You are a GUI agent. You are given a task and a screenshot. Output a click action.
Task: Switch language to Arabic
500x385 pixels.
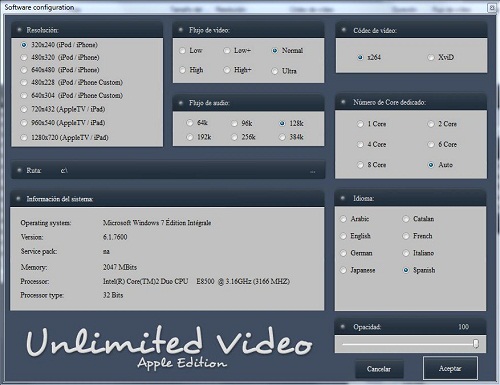343,219
